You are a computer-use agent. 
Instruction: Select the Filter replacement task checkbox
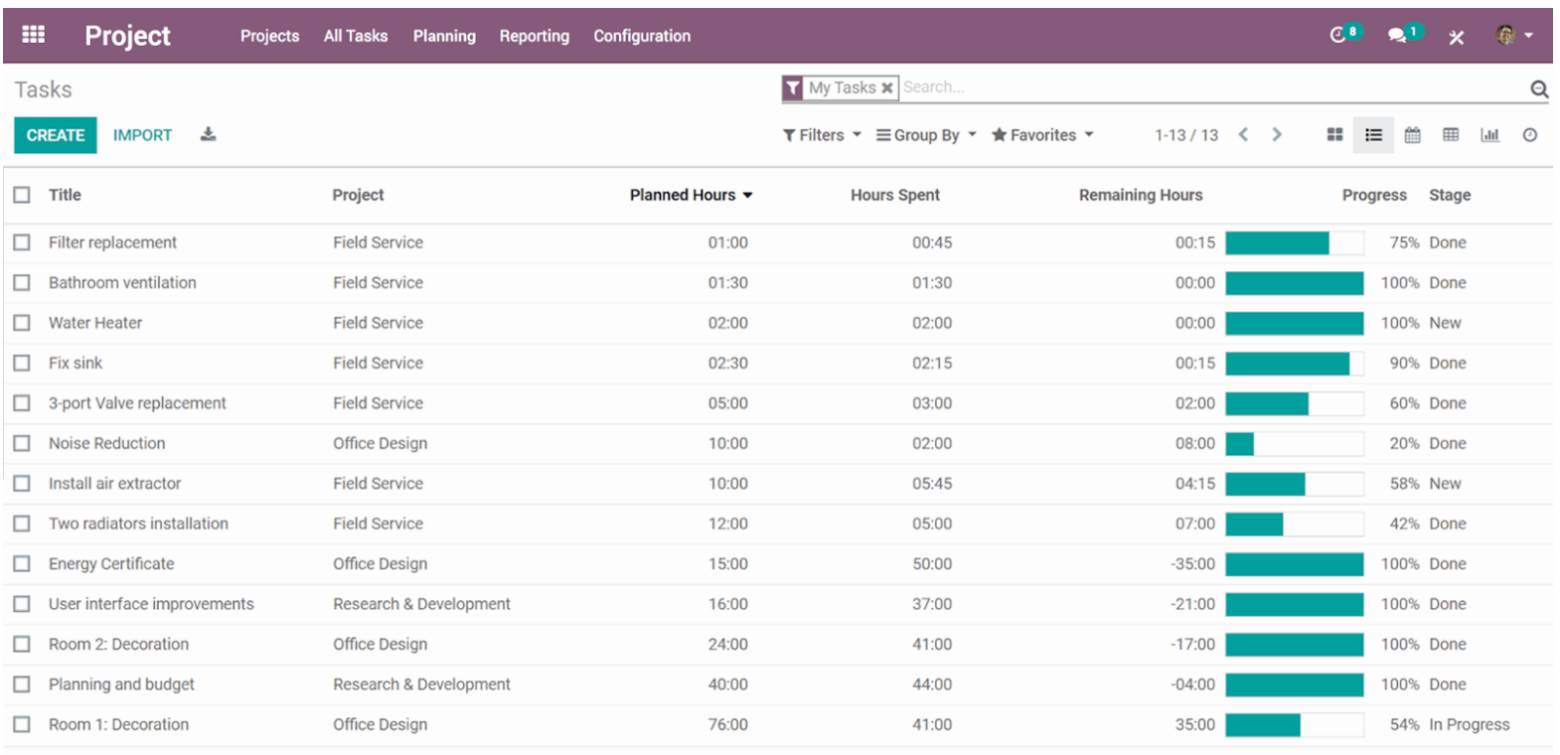click(x=22, y=242)
